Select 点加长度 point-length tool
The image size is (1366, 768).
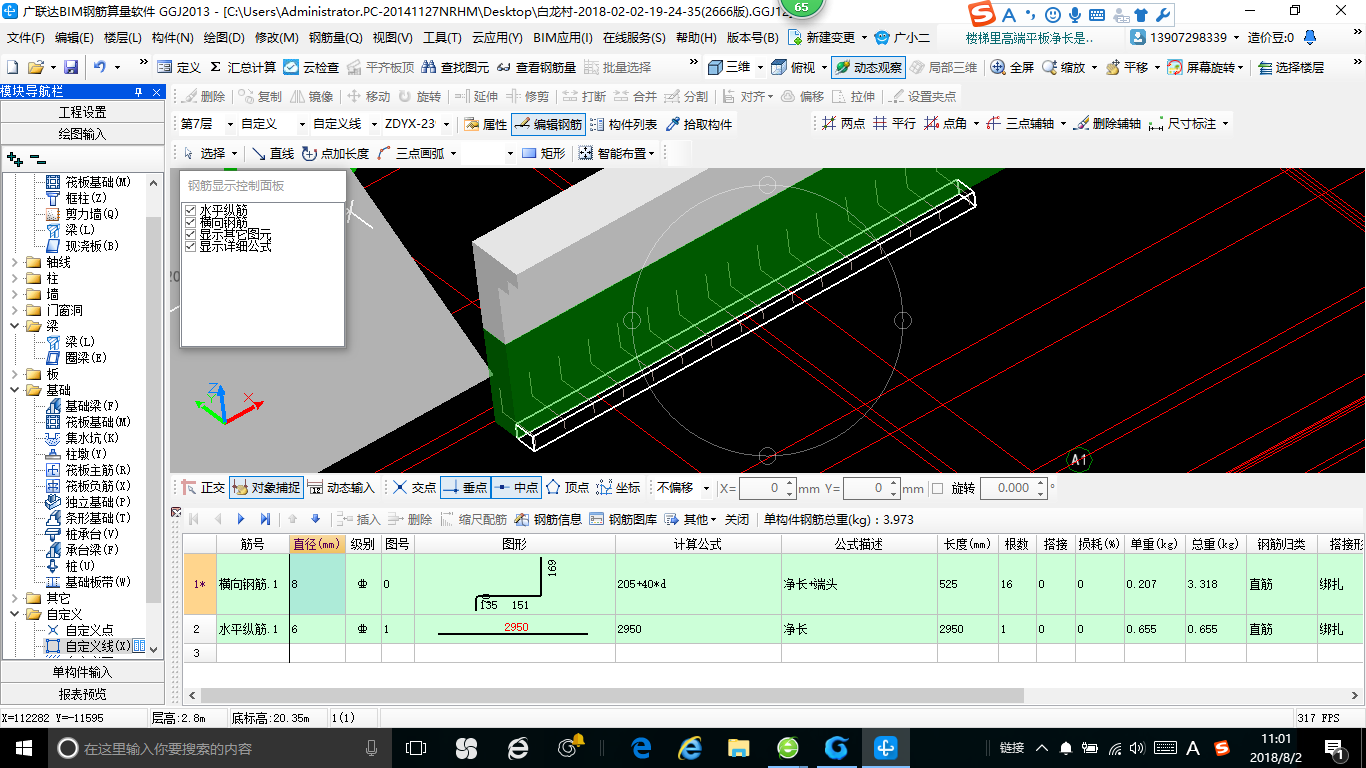[335, 153]
